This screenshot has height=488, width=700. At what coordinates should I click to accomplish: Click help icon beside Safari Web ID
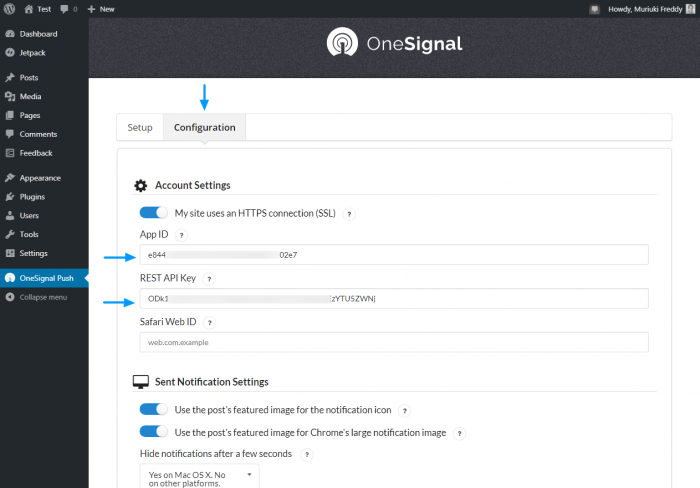click(x=209, y=322)
